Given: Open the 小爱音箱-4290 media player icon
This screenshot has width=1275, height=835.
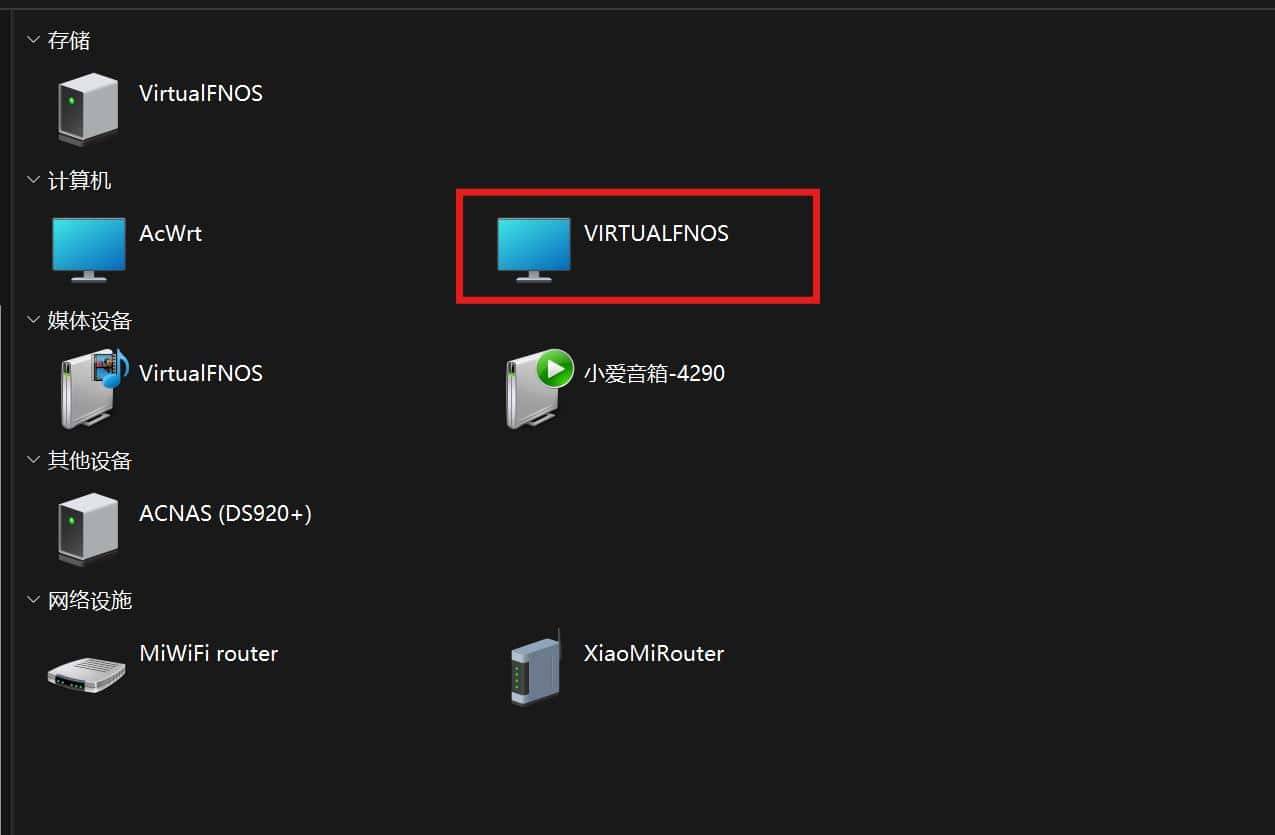Looking at the screenshot, I should point(533,389).
